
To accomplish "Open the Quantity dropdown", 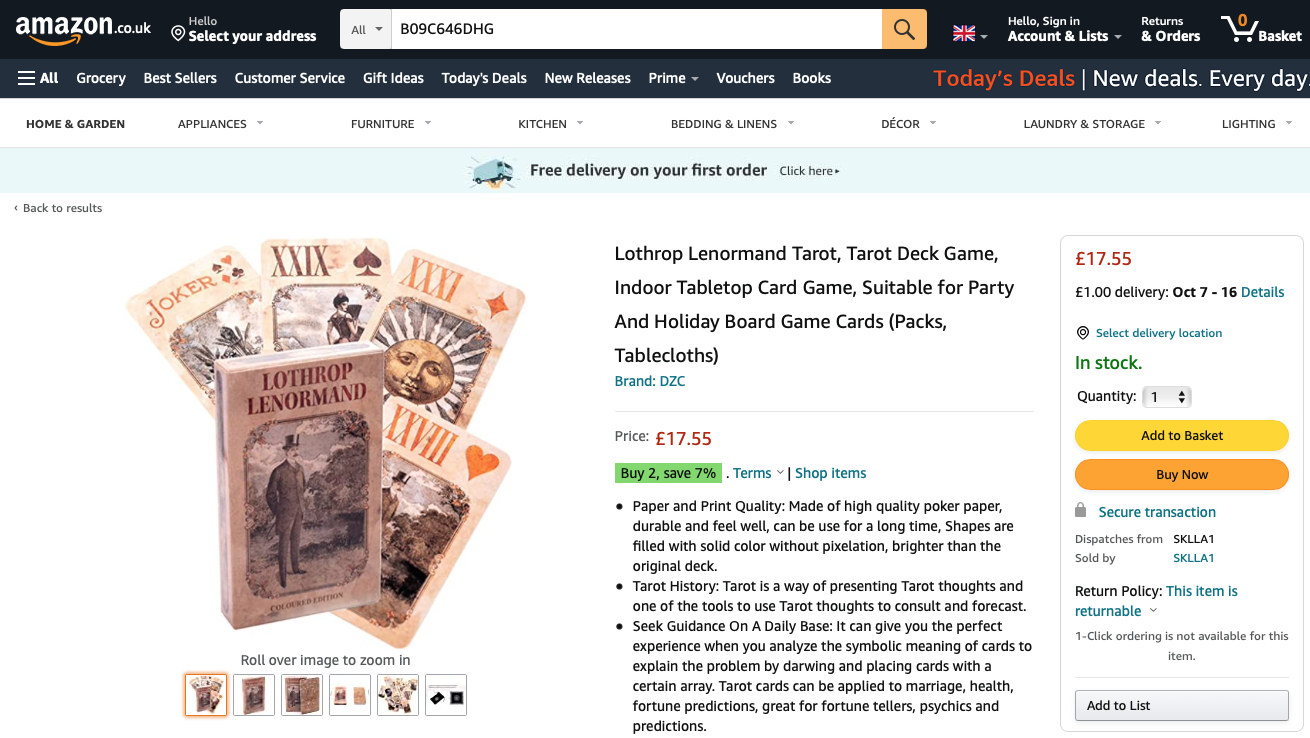I will (1167, 397).
